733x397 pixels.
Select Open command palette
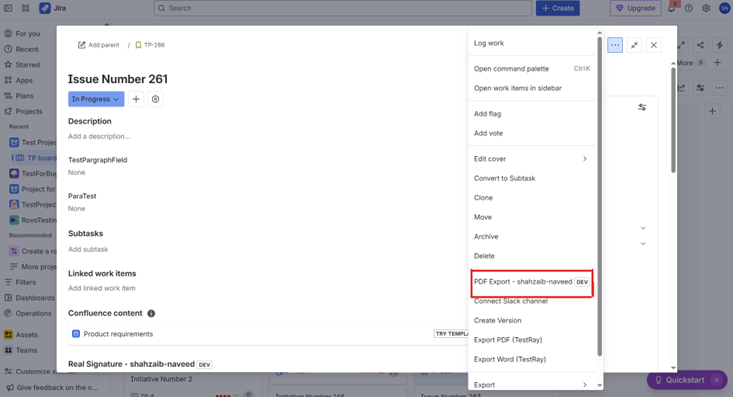(x=532, y=69)
